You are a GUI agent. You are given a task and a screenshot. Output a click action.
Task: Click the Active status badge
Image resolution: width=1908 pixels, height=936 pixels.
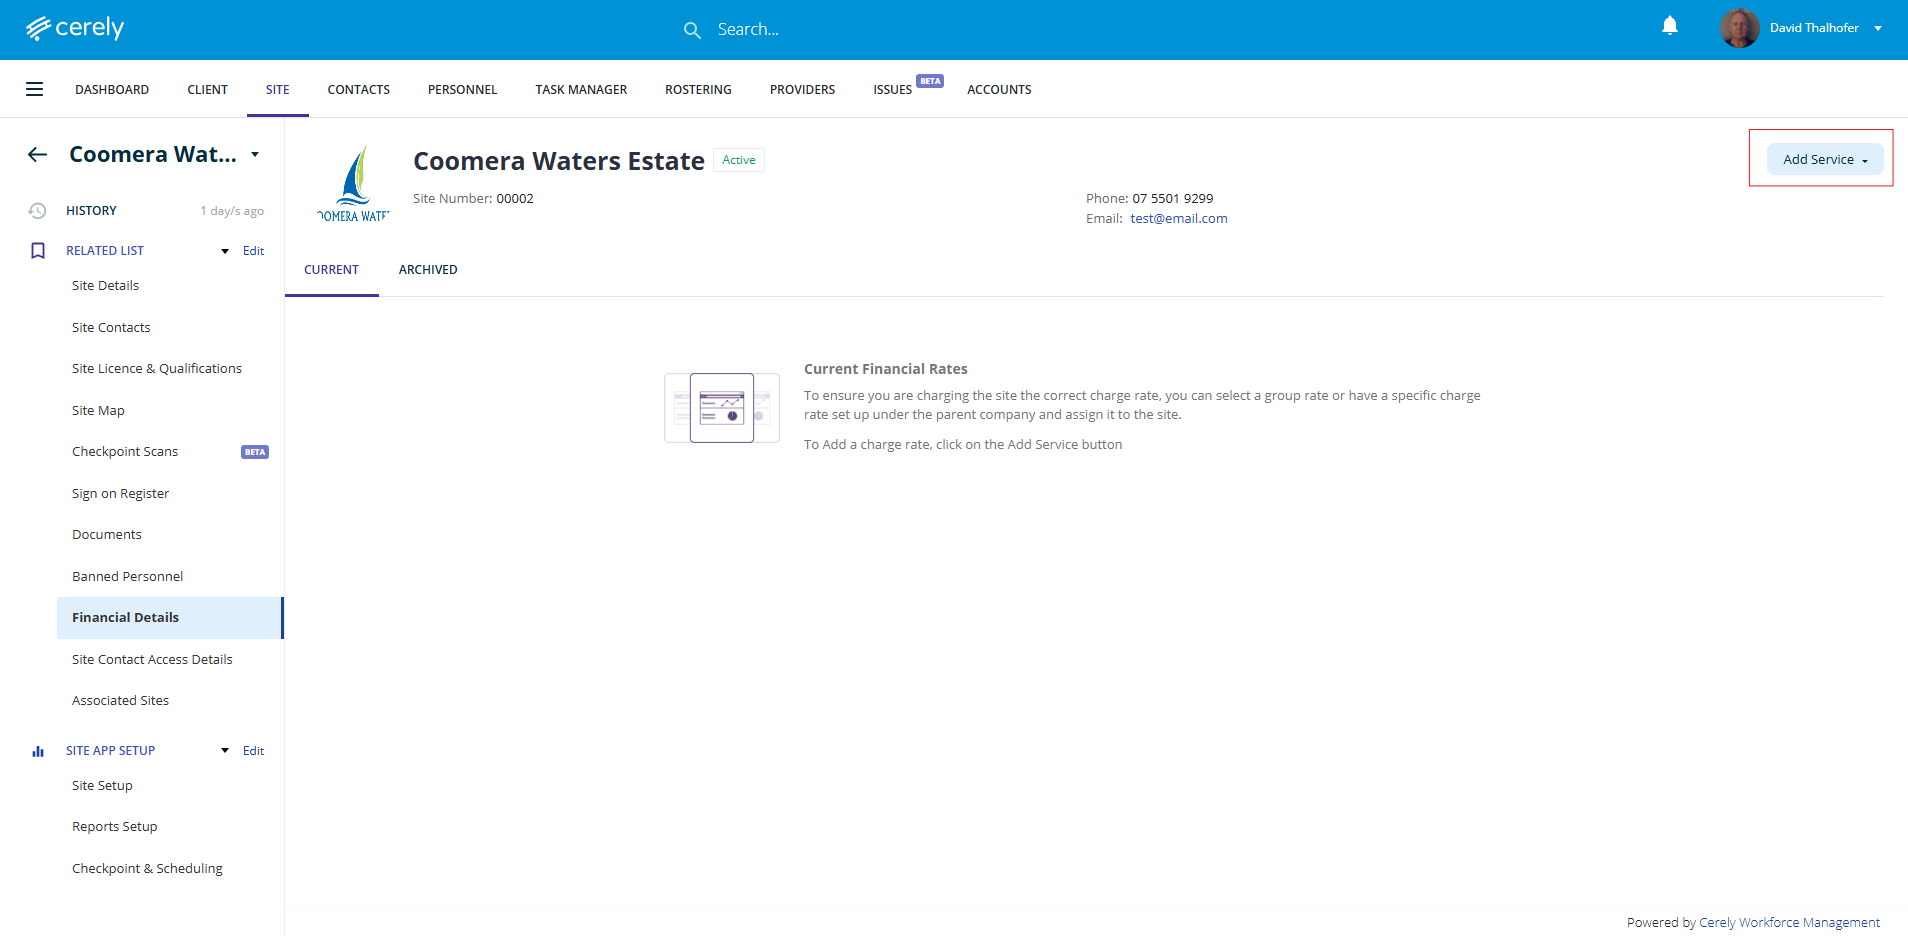739,160
